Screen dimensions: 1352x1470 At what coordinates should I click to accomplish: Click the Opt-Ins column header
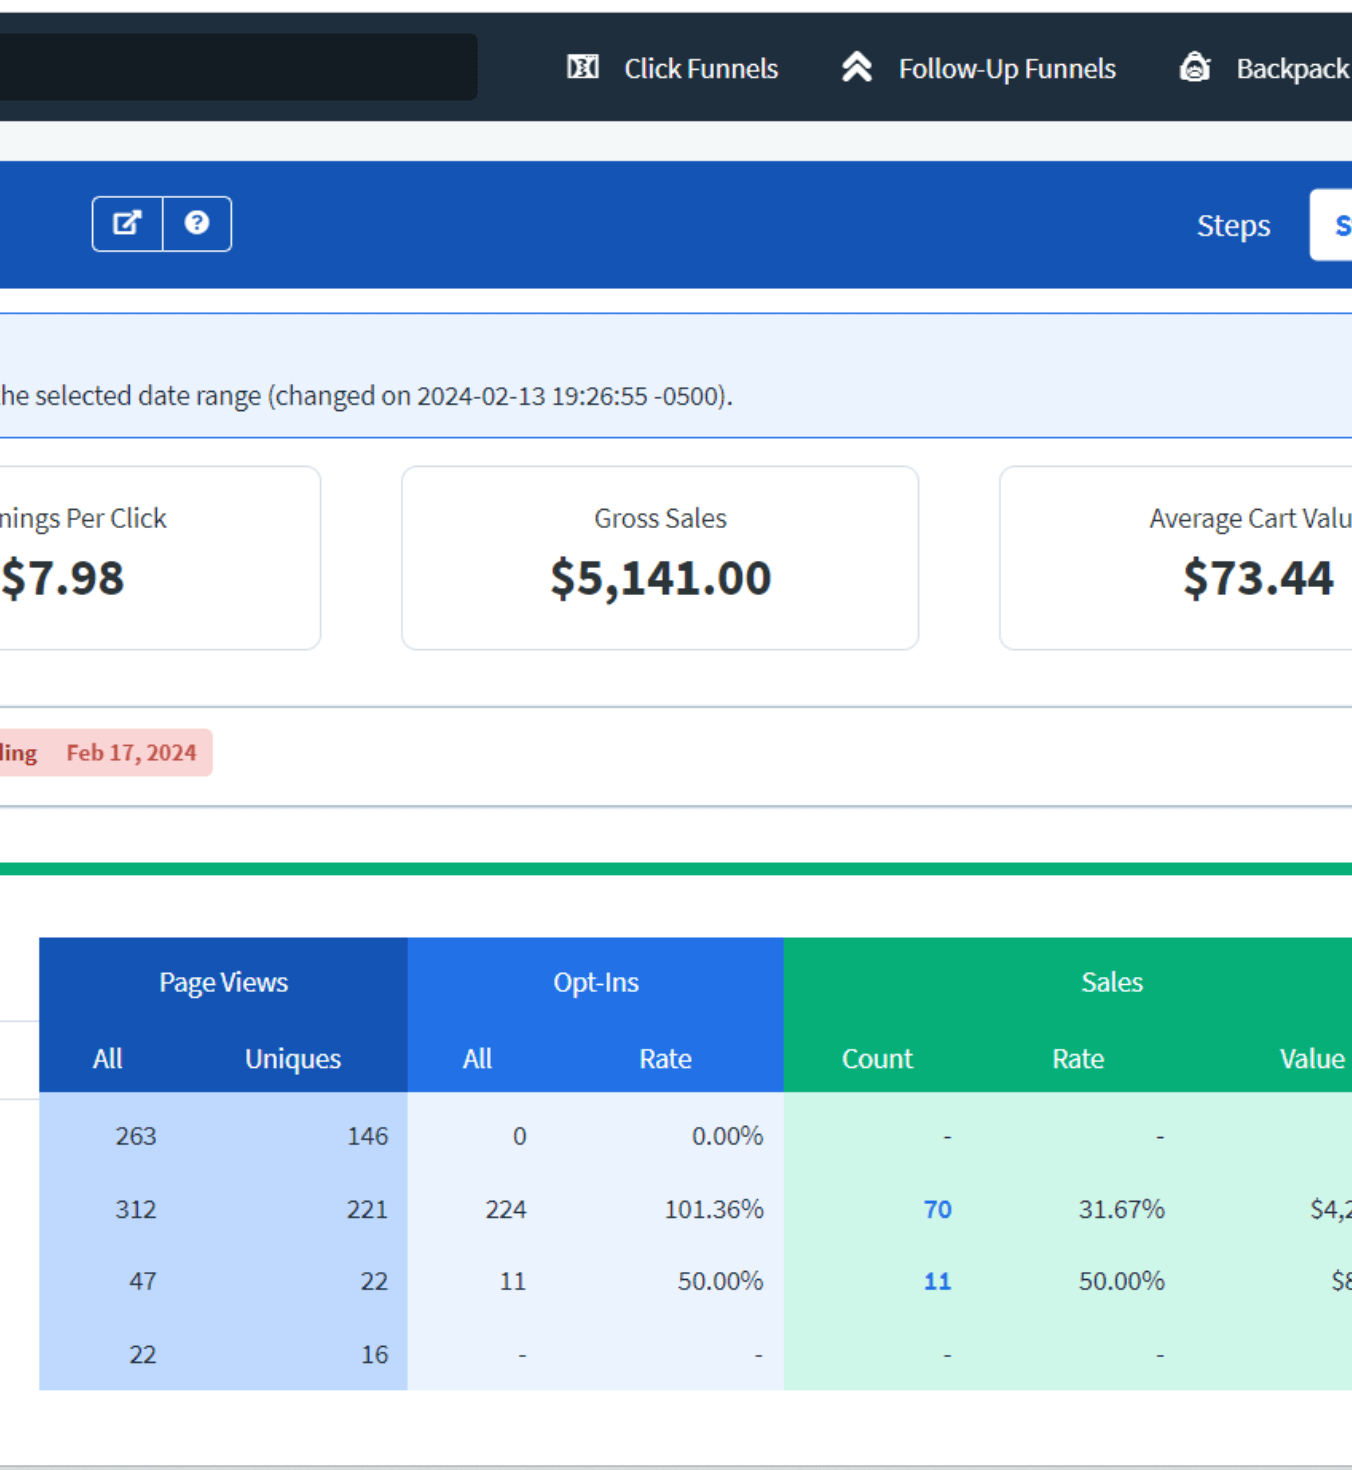point(596,982)
